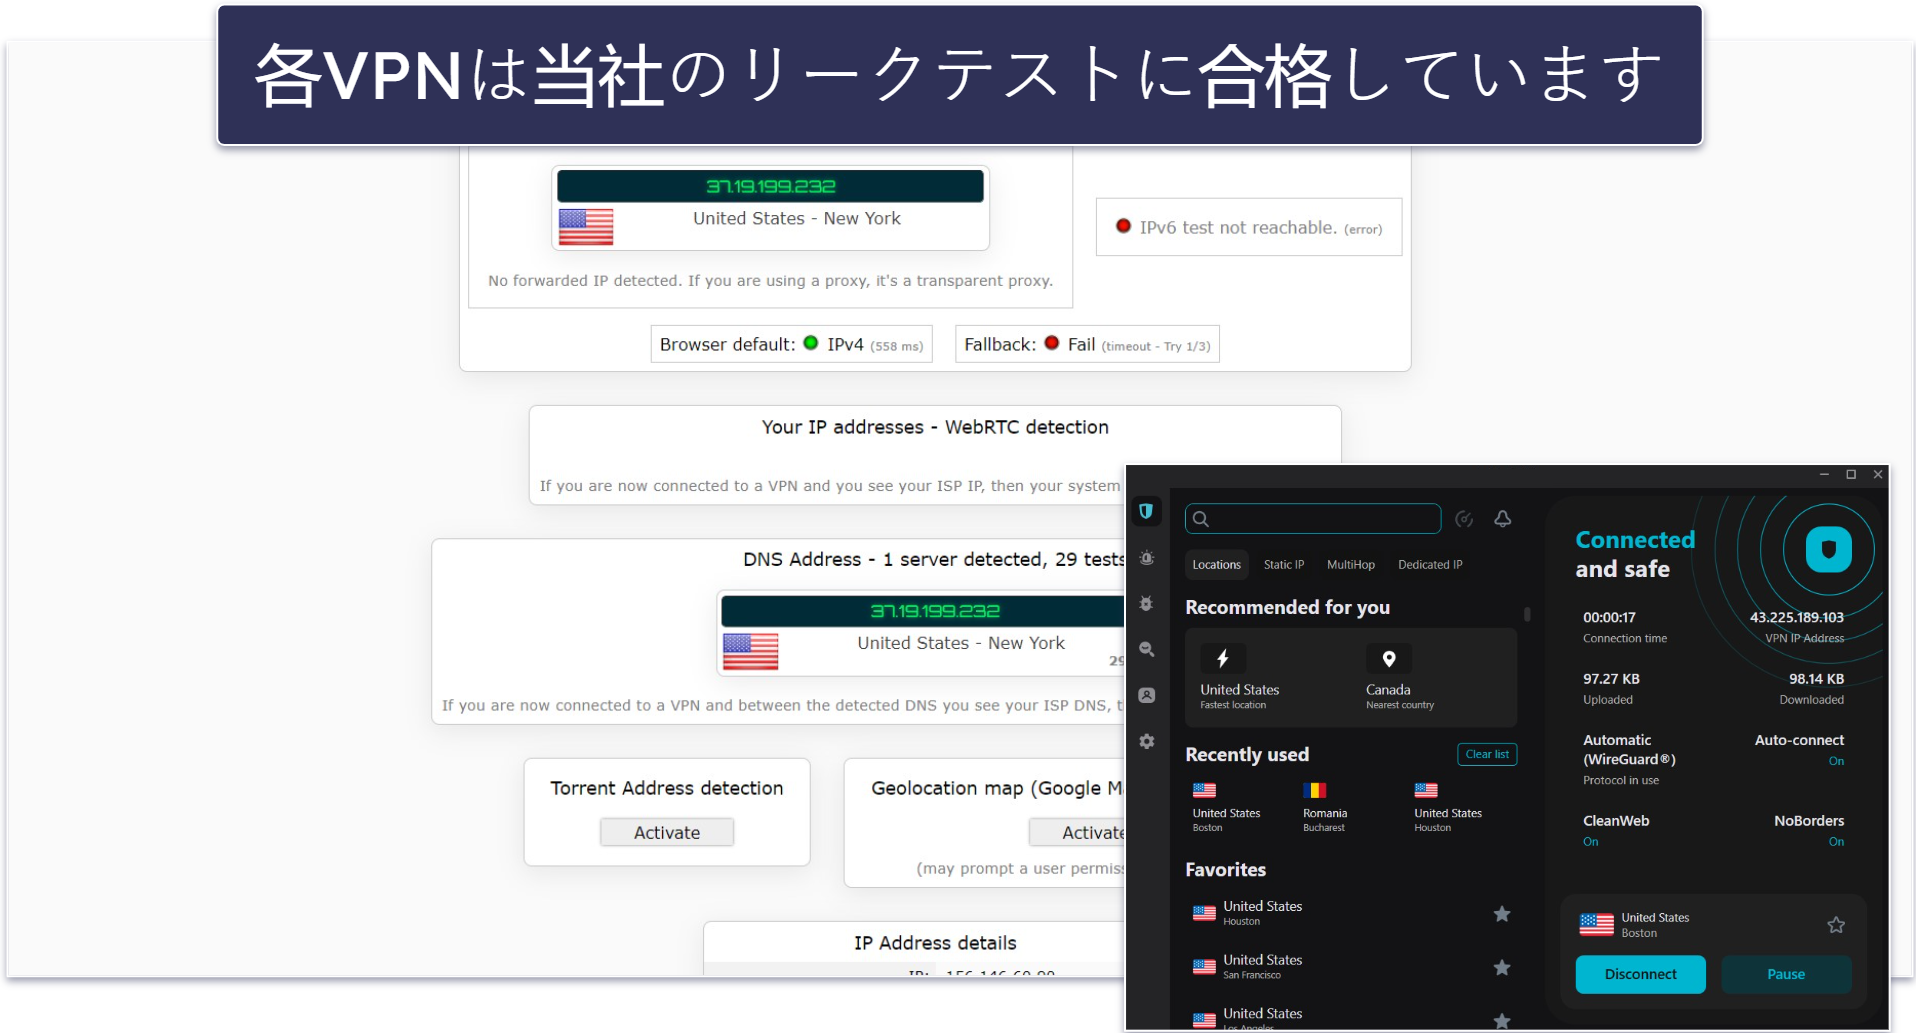Click the Clear list button
This screenshot has height=1033, width=1916.
(1487, 754)
